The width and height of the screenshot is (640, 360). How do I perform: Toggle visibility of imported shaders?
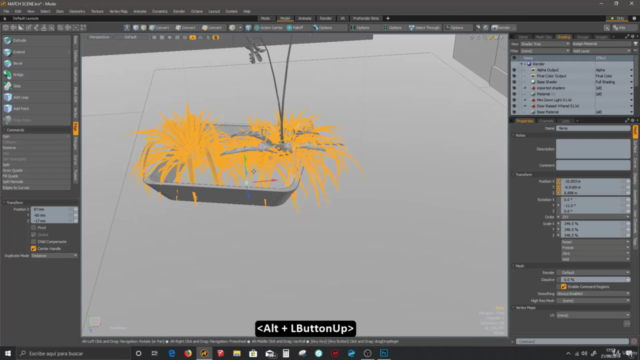click(514, 88)
